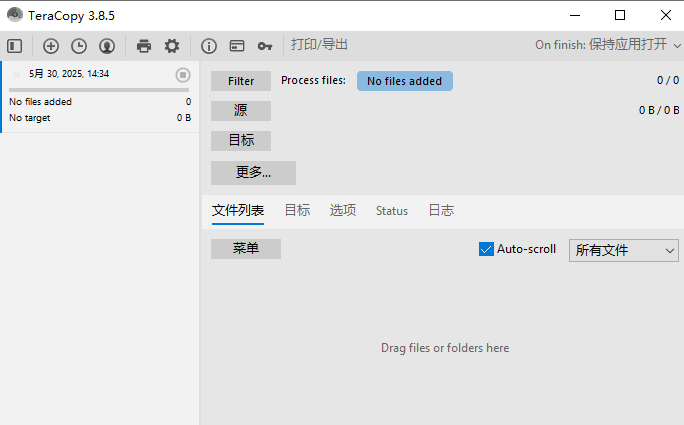Click the printer icon in toolbar
Image resolution: width=684 pixels, height=425 pixels.
click(144, 46)
